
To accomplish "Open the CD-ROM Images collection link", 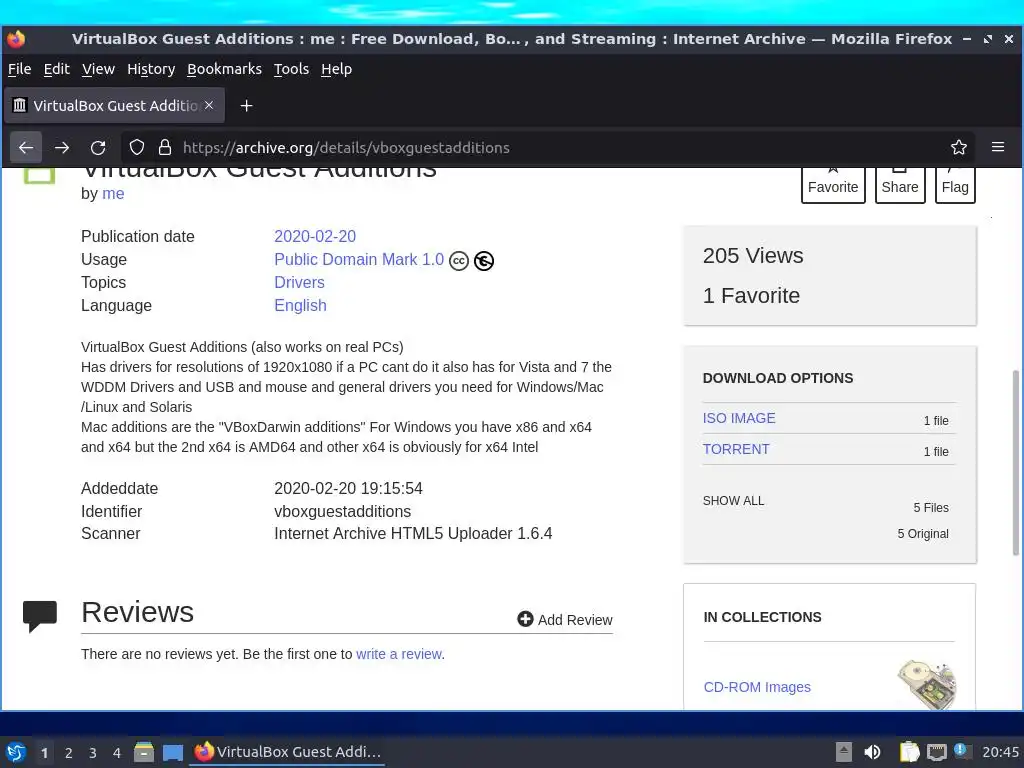I will pyautogui.click(x=757, y=687).
